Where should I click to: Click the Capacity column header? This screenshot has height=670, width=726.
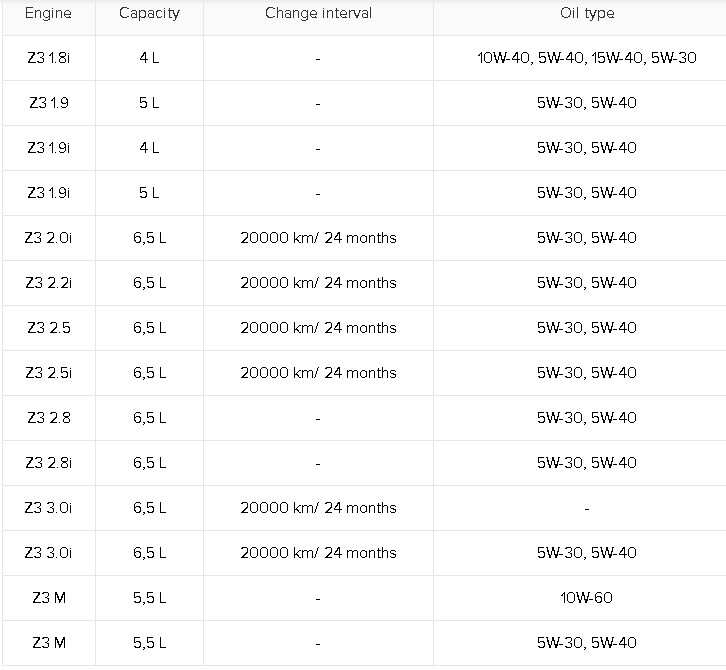pos(149,14)
